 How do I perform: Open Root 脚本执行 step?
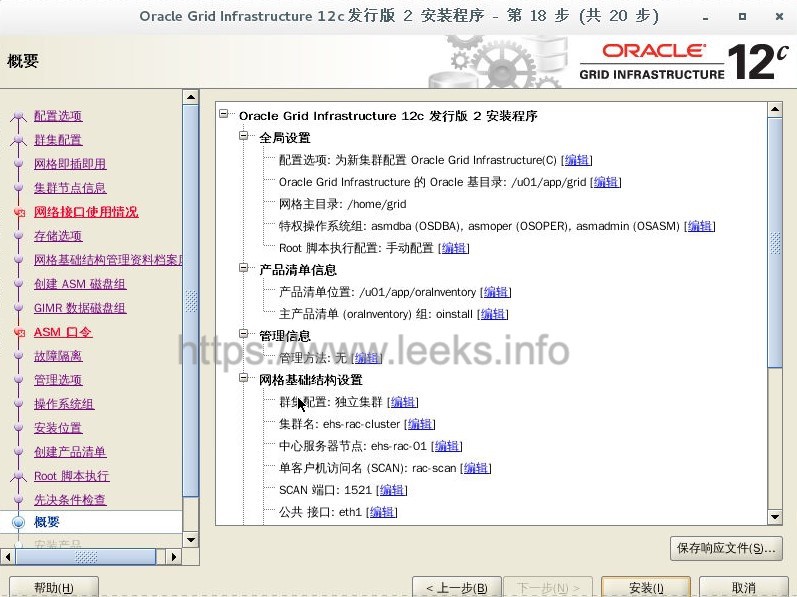pos(72,476)
